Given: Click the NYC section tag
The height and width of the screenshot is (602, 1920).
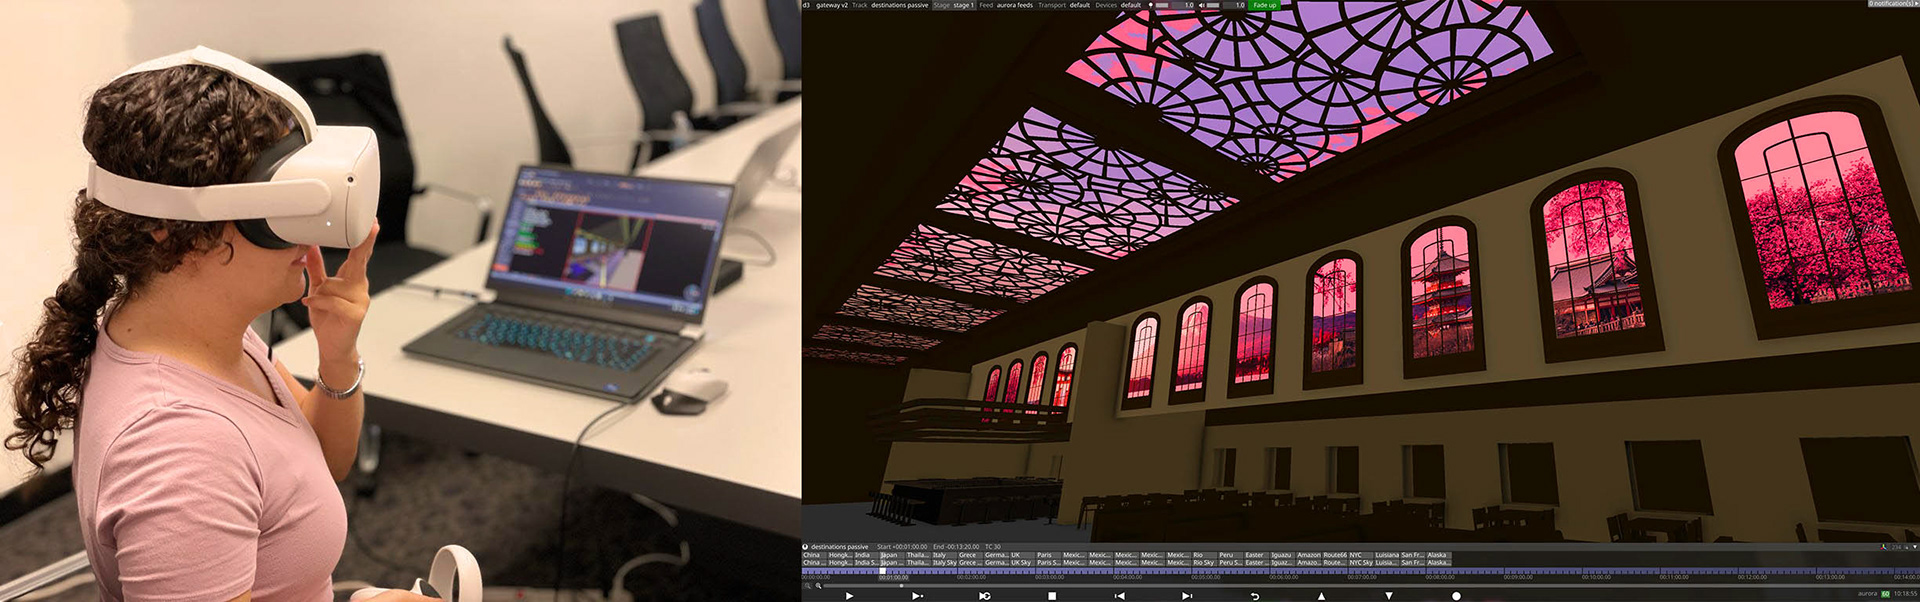Looking at the screenshot, I should point(1360,555).
